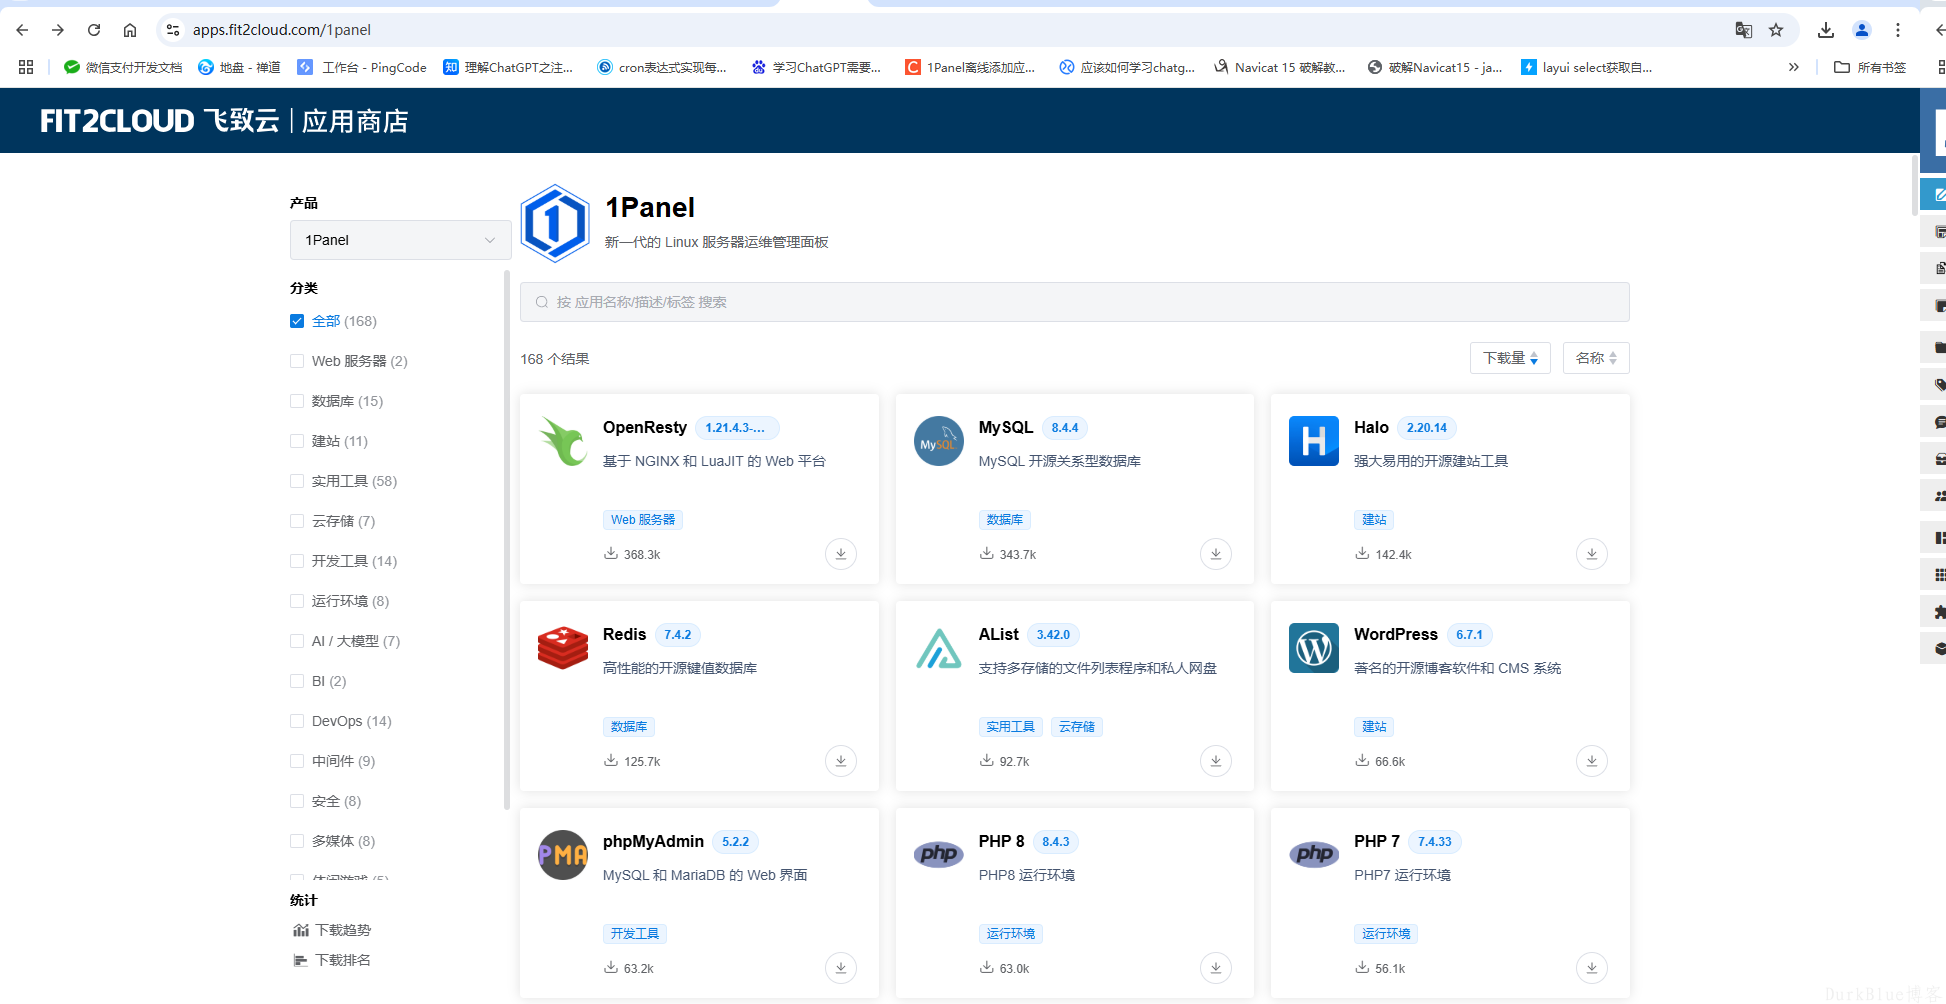Open the Chrome apps grid icon

tap(26, 67)
